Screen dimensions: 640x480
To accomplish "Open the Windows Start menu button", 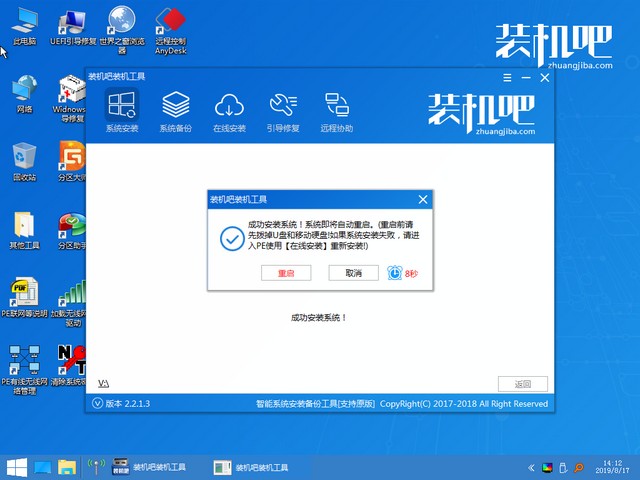I will [x=15, y=467].
